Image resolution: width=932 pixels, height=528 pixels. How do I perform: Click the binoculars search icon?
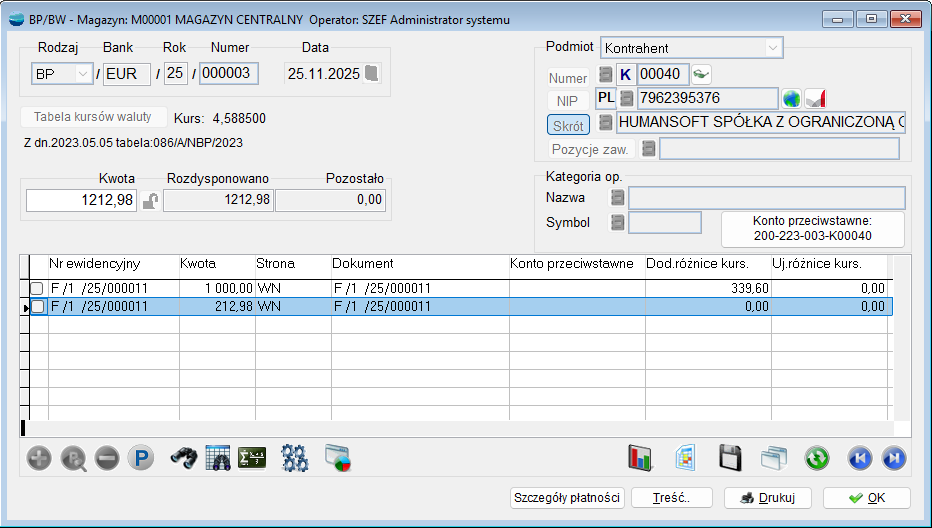pos(181,458)
